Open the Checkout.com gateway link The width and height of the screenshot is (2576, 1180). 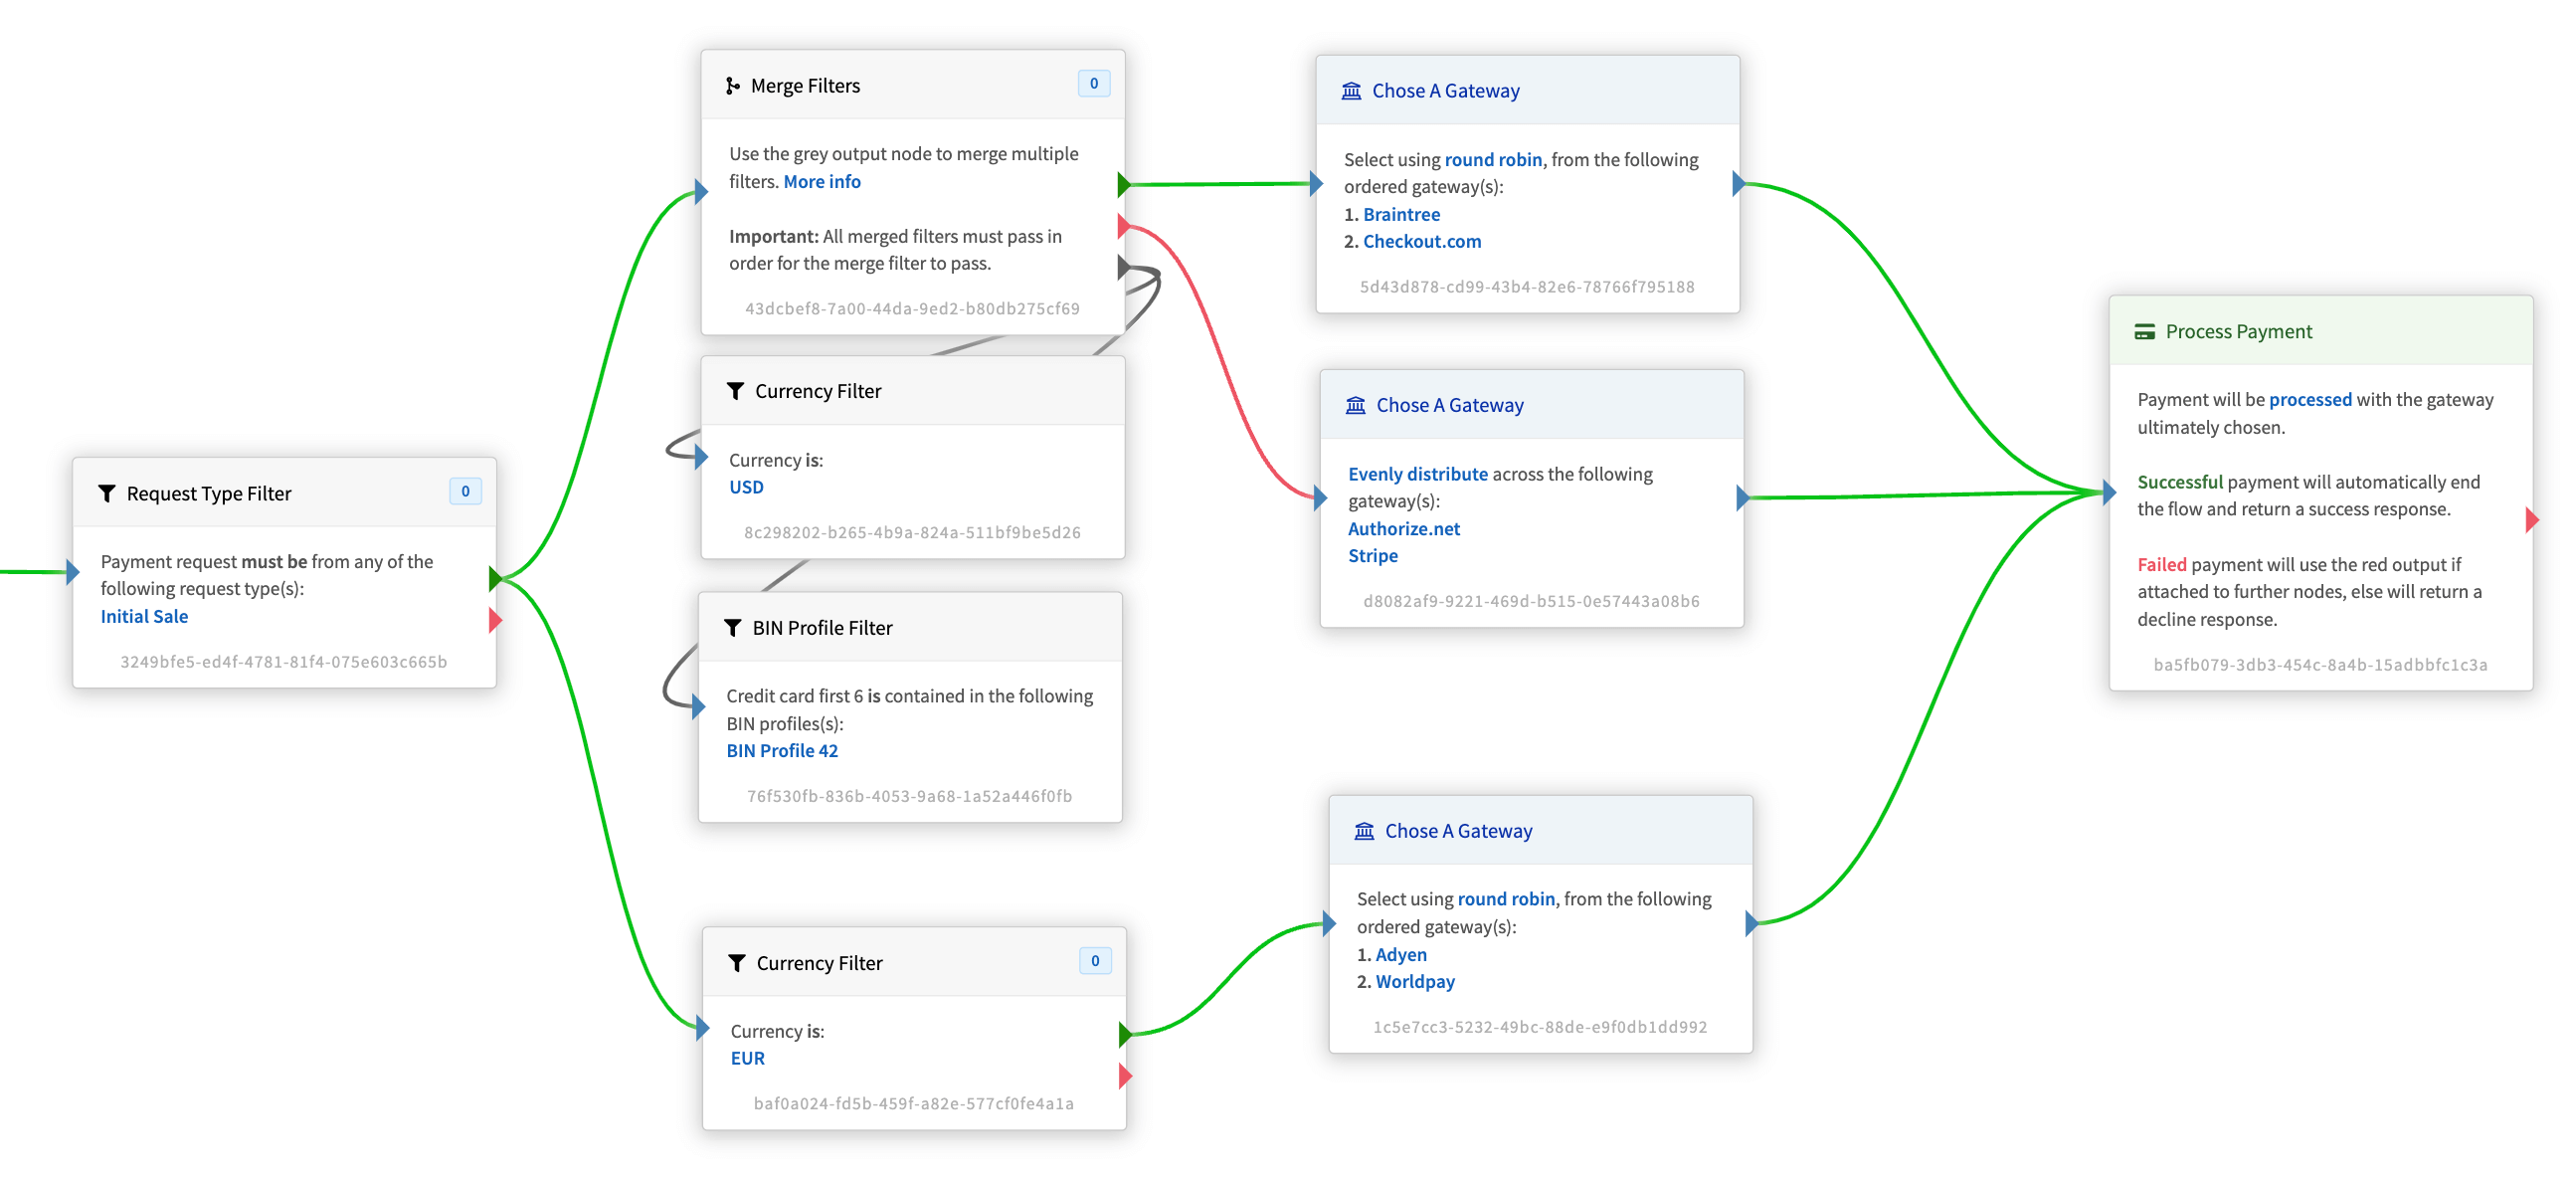(x=1421, y=241)
